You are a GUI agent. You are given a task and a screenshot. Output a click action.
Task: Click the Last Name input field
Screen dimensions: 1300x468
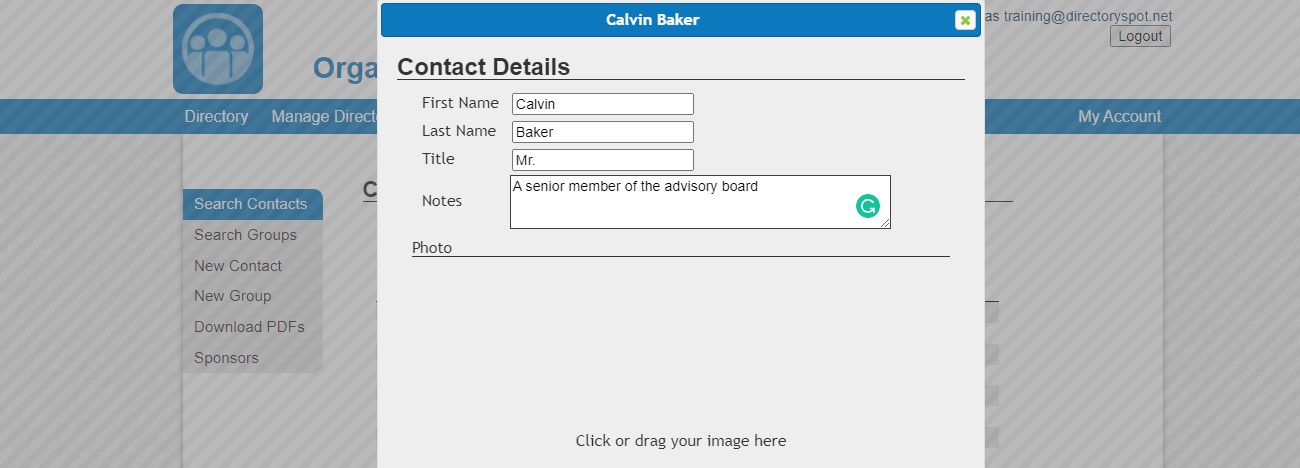602,132
